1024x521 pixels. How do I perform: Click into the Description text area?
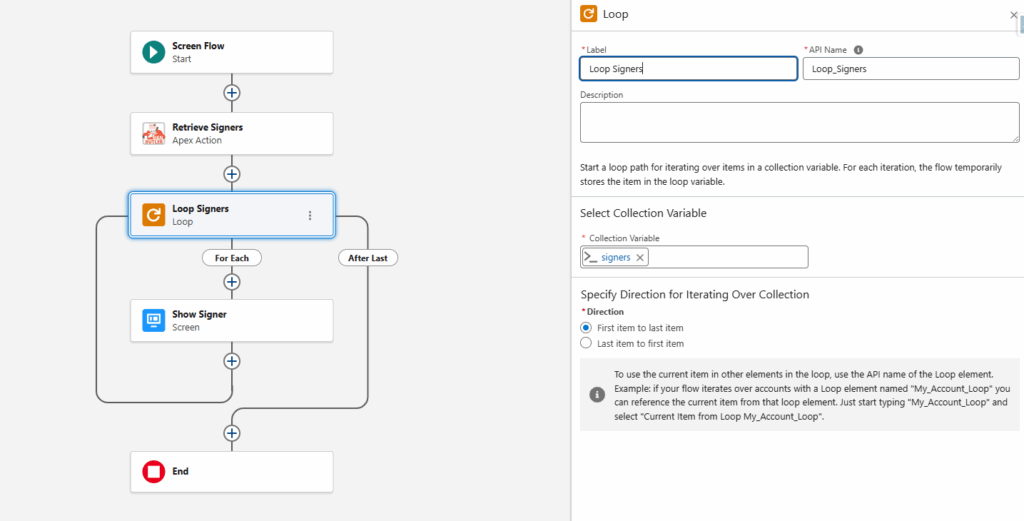tap(799, 122)
